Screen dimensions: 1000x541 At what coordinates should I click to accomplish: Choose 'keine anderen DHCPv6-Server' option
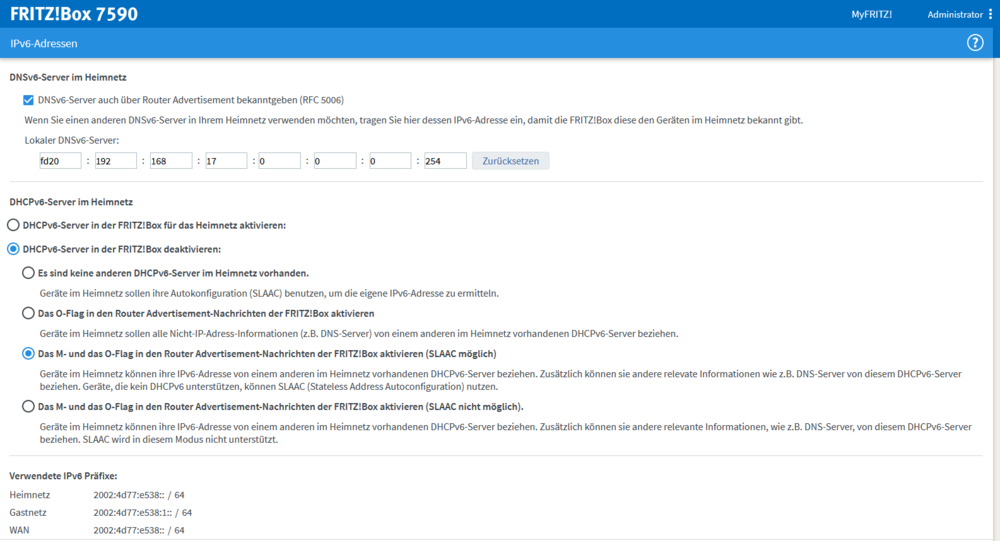click(29, 273)
